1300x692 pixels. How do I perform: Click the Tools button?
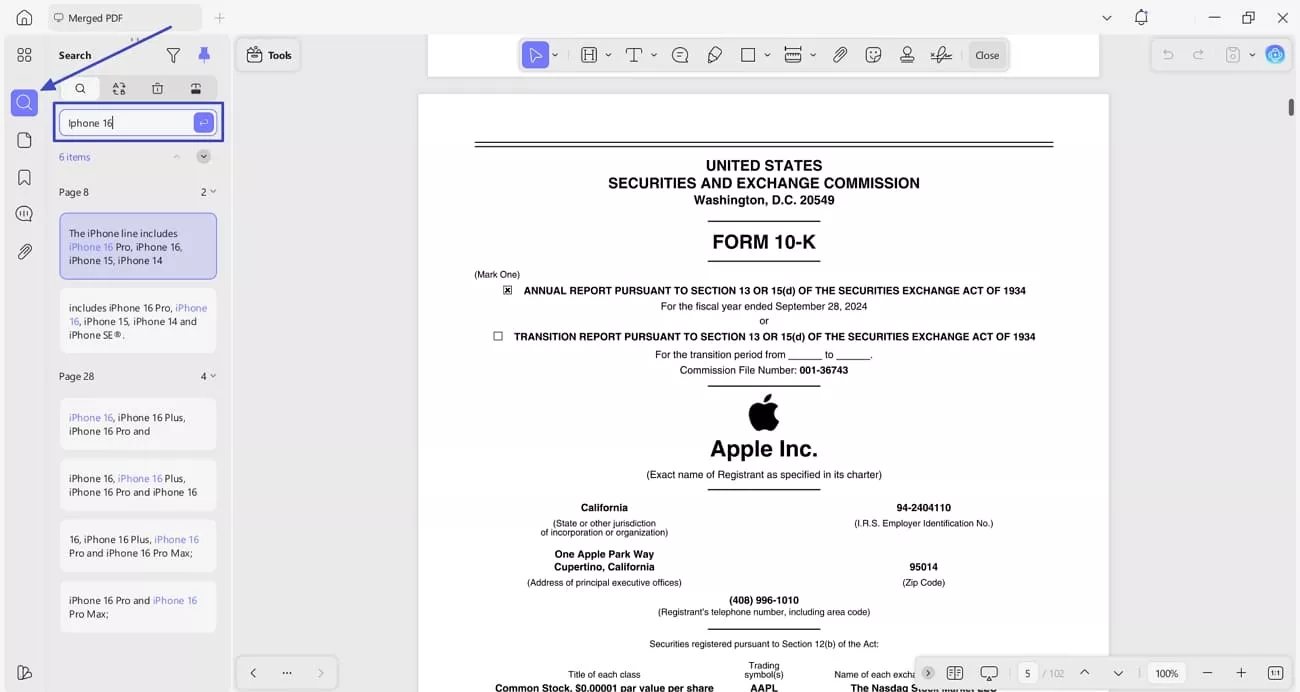coord(268,55)
